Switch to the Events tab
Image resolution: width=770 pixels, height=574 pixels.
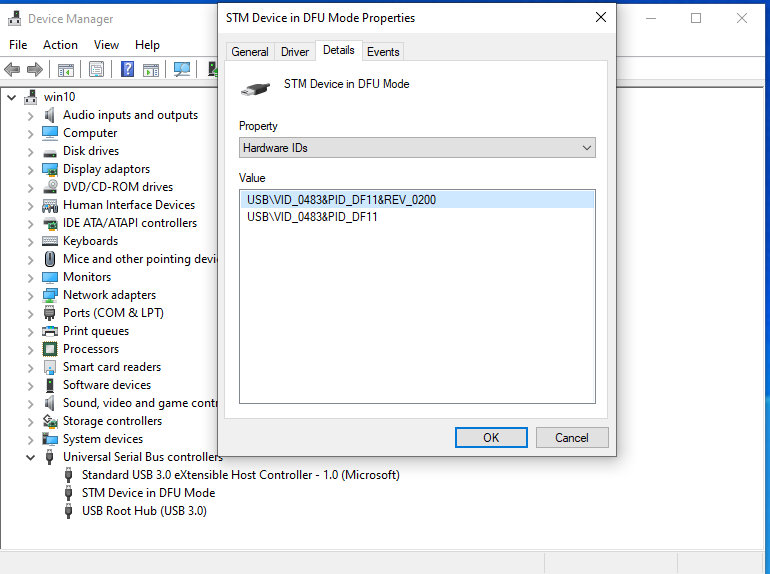[383, 52]
